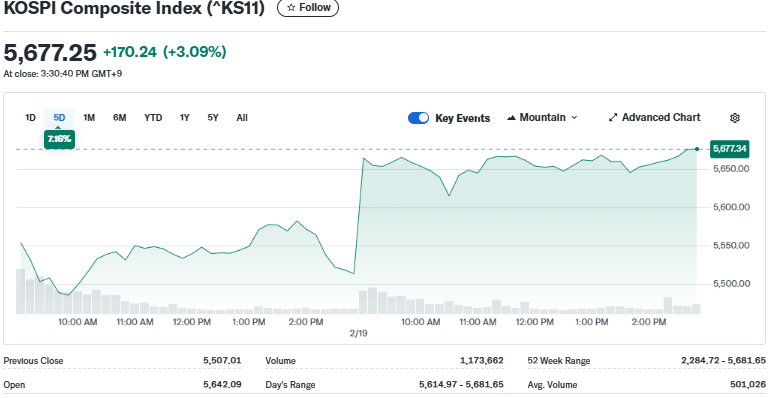Expand the Mountain chart type dropdown chevron

(x=574, y=118)
